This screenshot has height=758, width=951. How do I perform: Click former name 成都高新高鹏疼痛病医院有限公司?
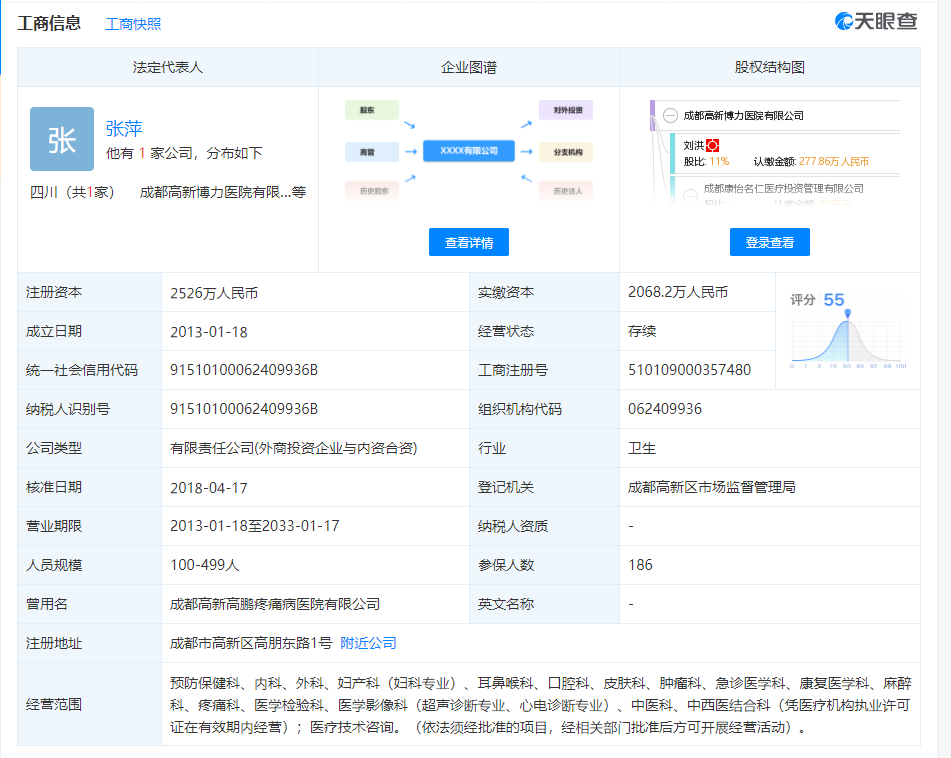(275, 604)
